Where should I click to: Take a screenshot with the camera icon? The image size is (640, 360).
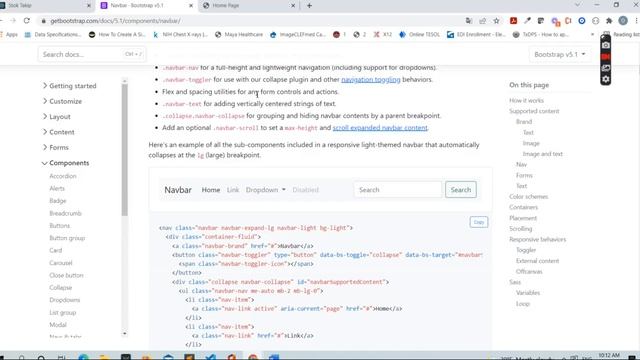[x=606, y=45]
